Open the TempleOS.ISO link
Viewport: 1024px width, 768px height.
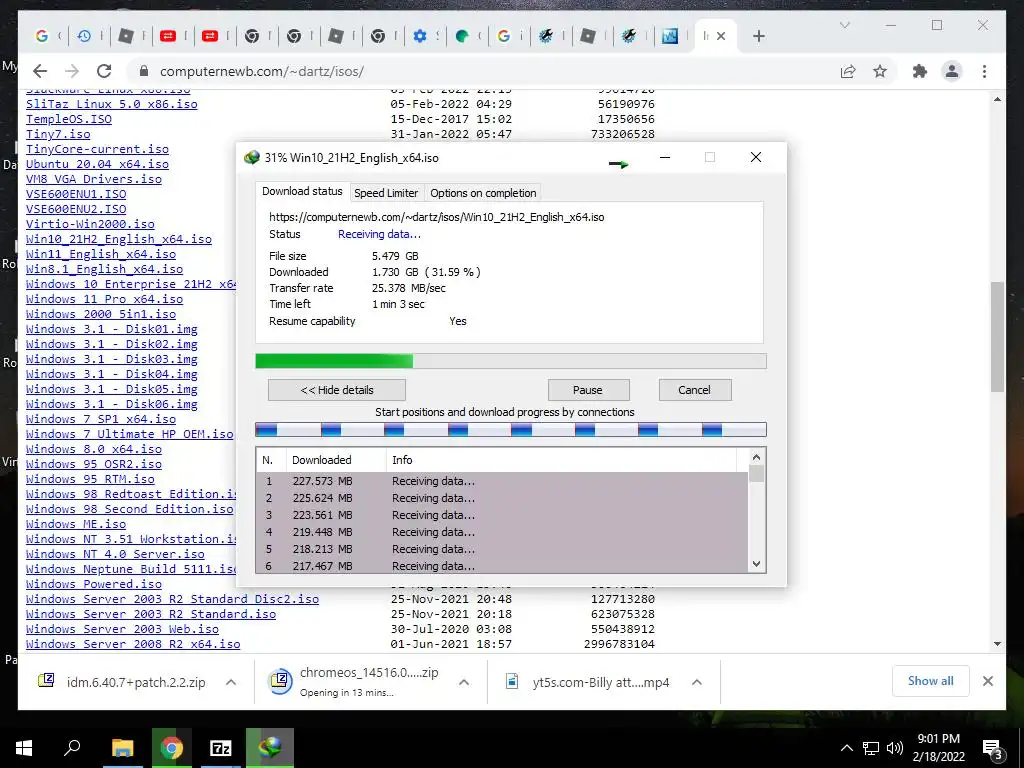click(69, 119)
